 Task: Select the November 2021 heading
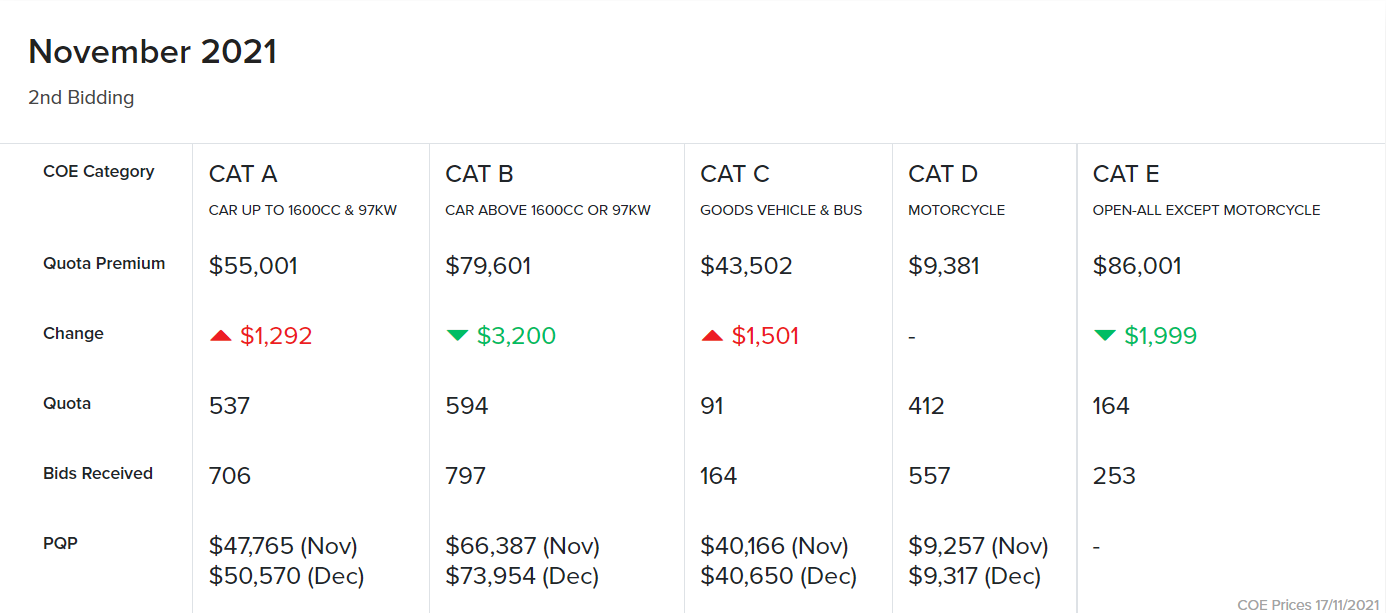[x=152, y=52]
